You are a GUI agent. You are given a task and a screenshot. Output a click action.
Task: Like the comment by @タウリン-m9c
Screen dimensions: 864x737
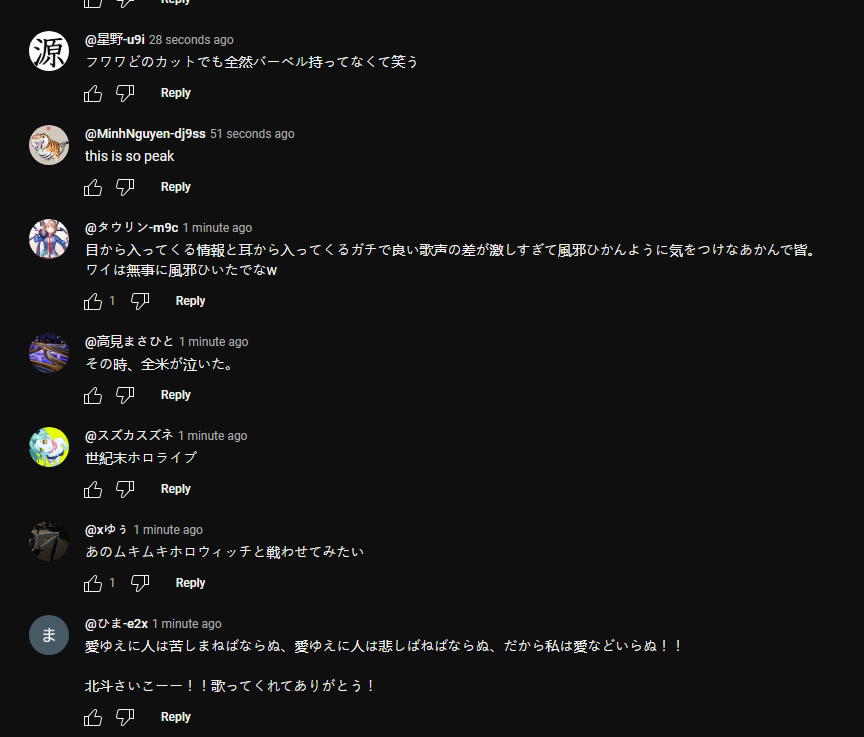(x=93, y=301)
